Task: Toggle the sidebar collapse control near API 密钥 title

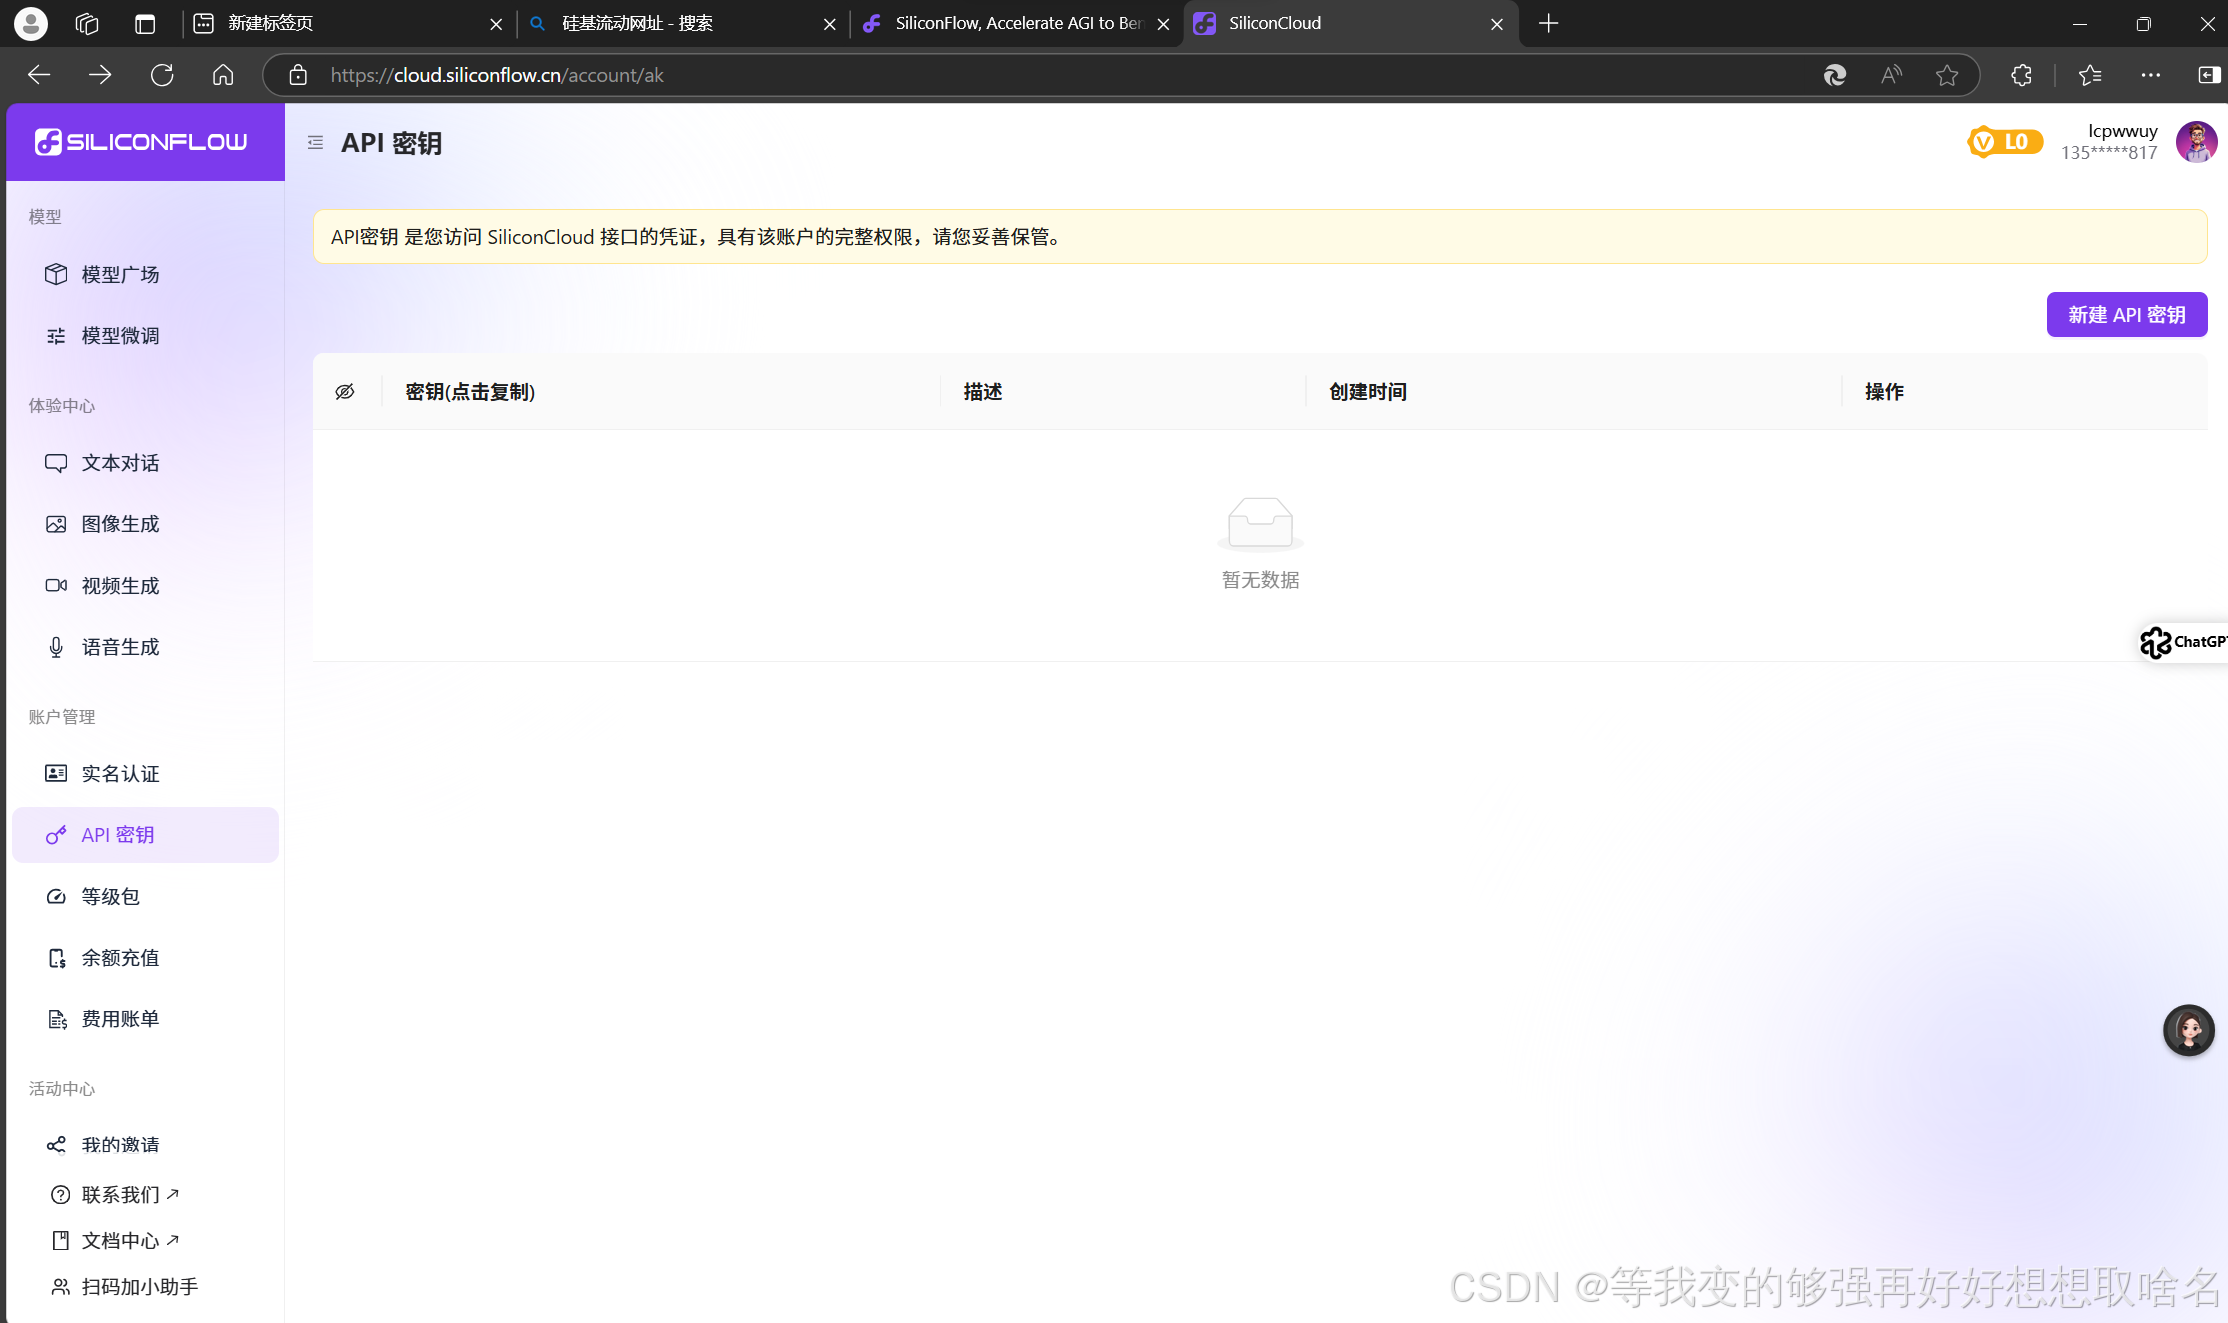Action: point(314,142)
